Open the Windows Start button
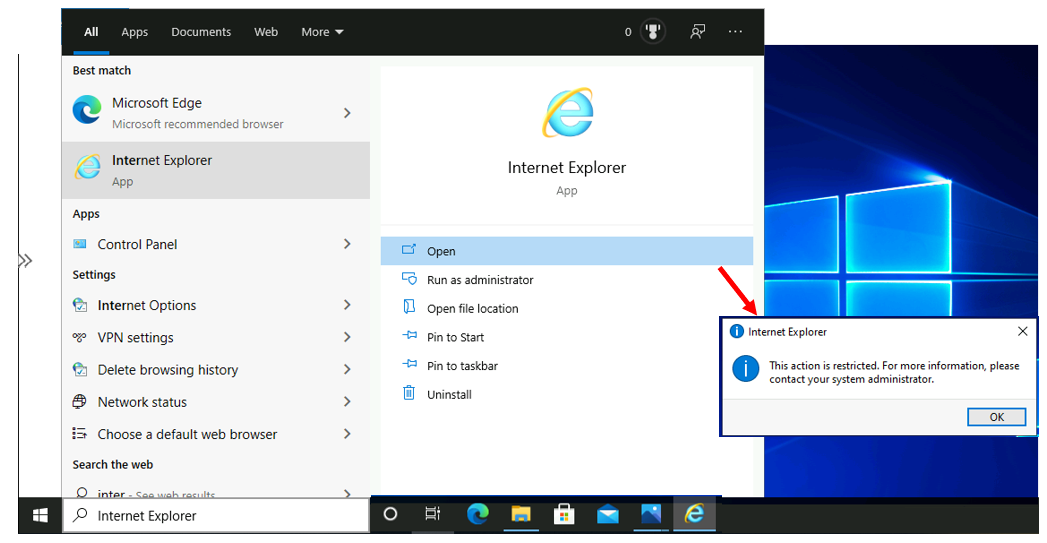Viewport: 1047px width, 543px height. coord(40,516)
